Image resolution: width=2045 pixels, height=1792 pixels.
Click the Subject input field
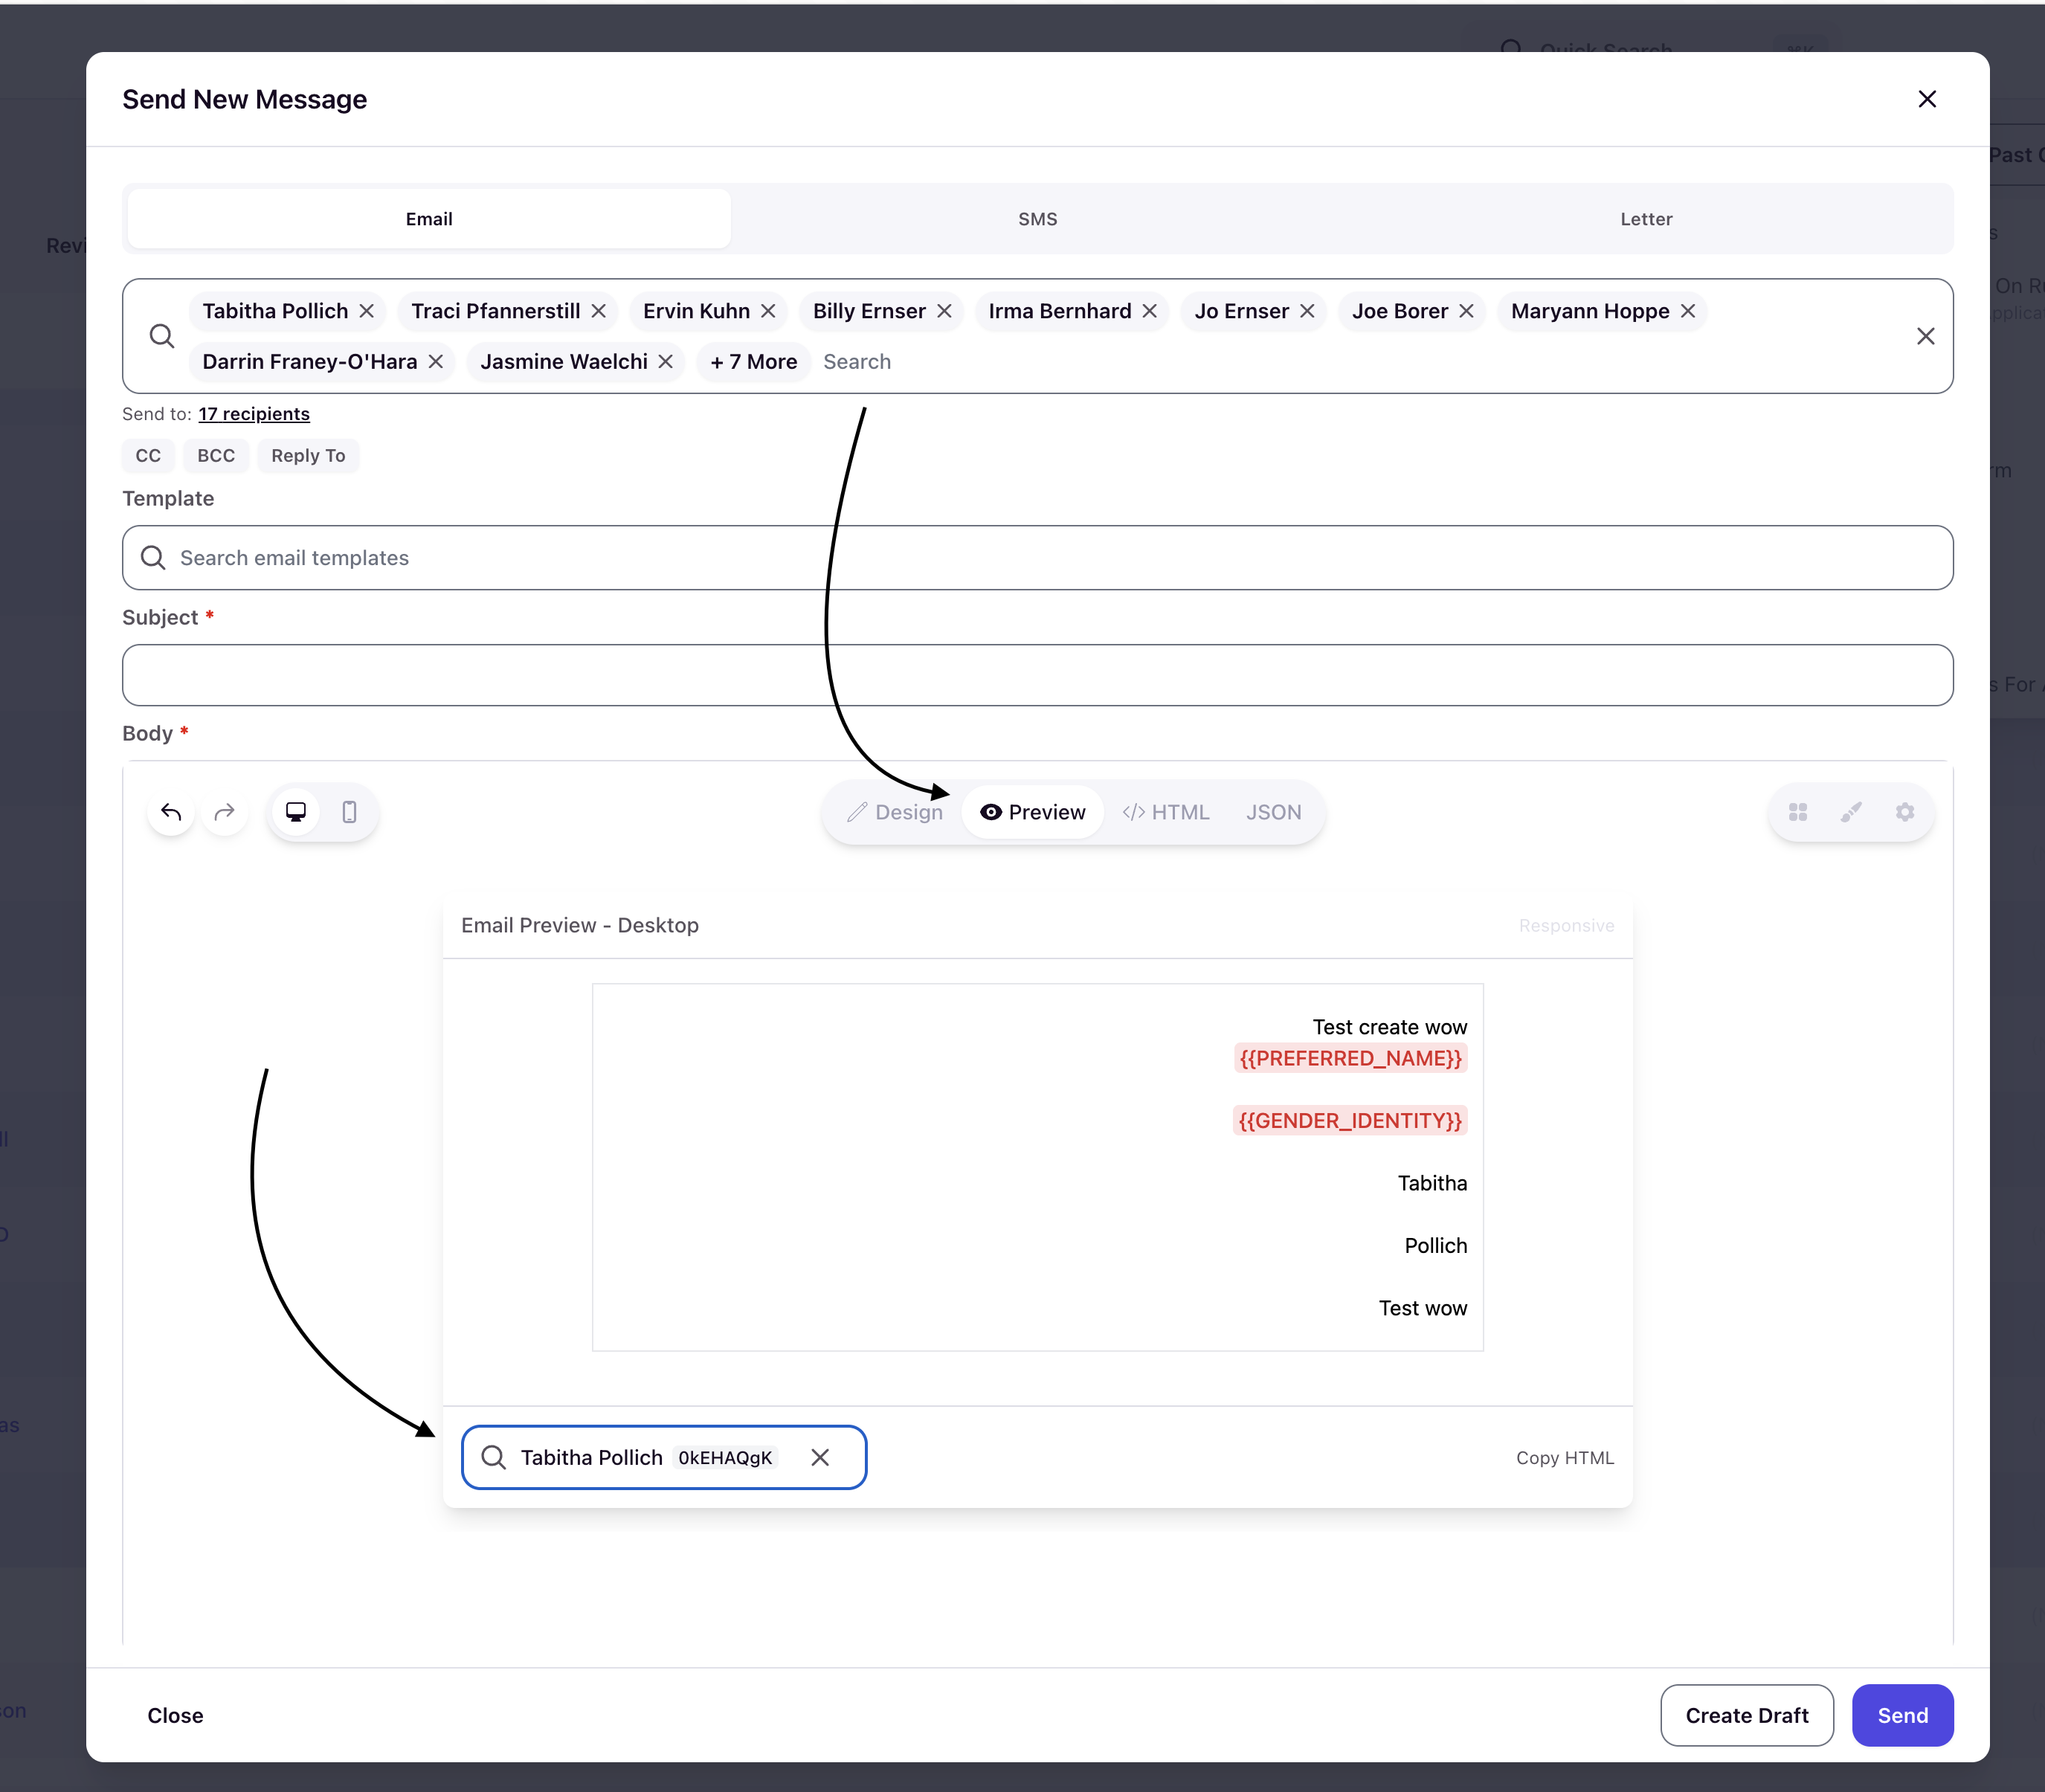pos(1037,675)
